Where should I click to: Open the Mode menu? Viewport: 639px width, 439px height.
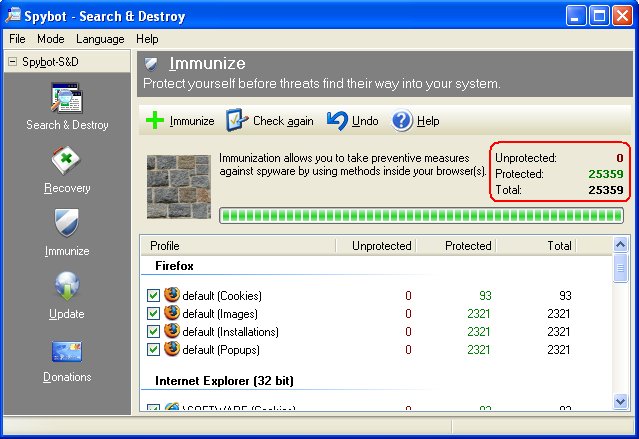(51, 39)
